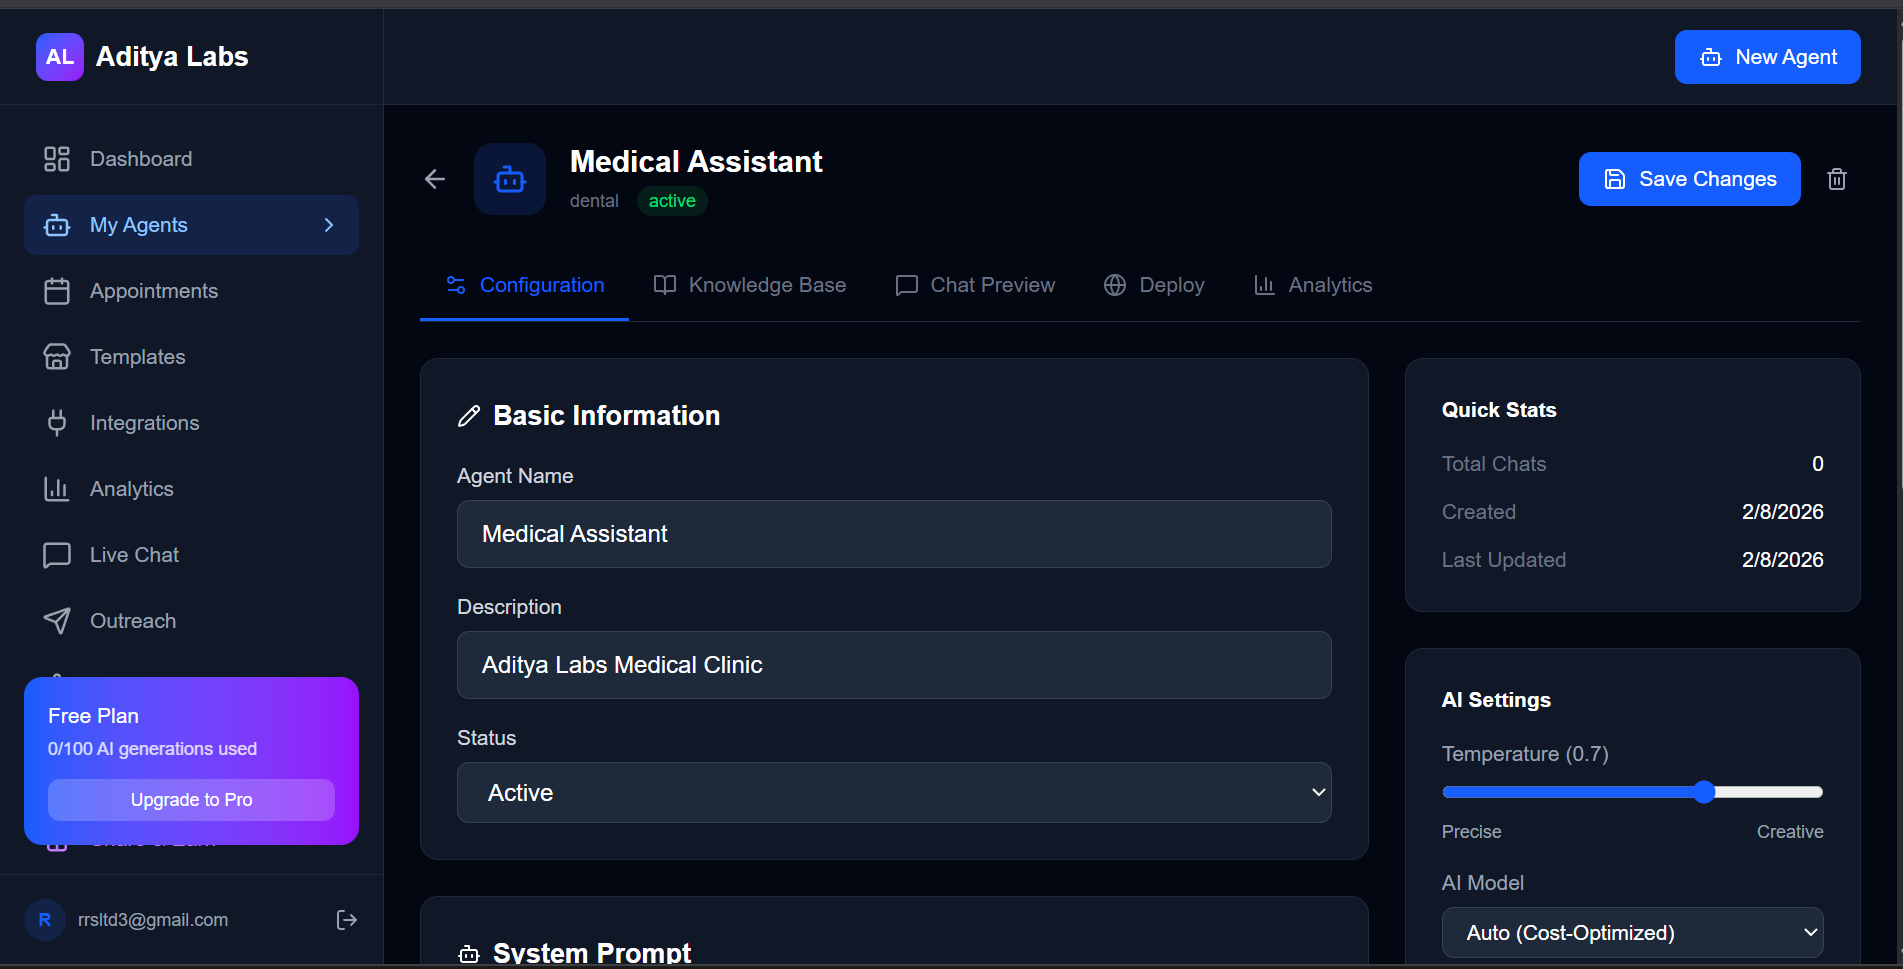Click the My Agents robot icon

click(x=57, y=225)
